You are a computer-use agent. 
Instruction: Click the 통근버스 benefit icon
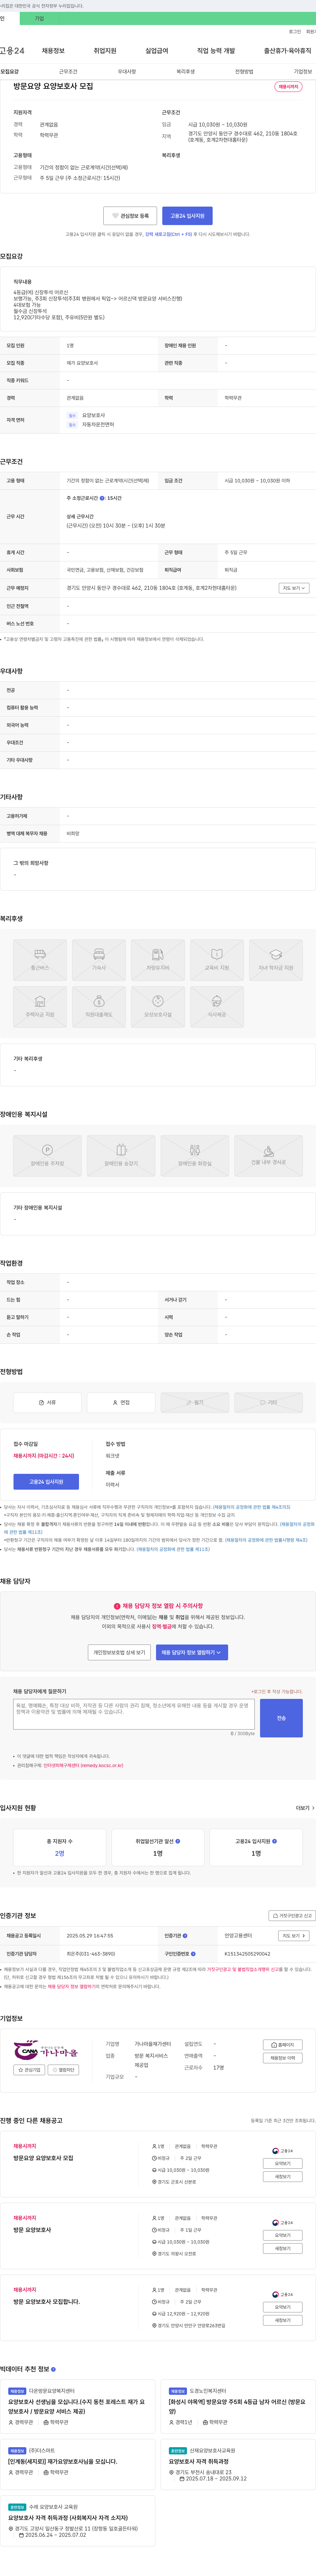click(x=40, y=960)
